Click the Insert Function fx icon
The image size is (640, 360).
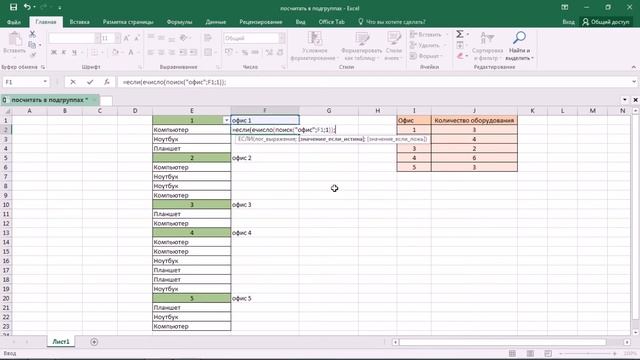107,82
